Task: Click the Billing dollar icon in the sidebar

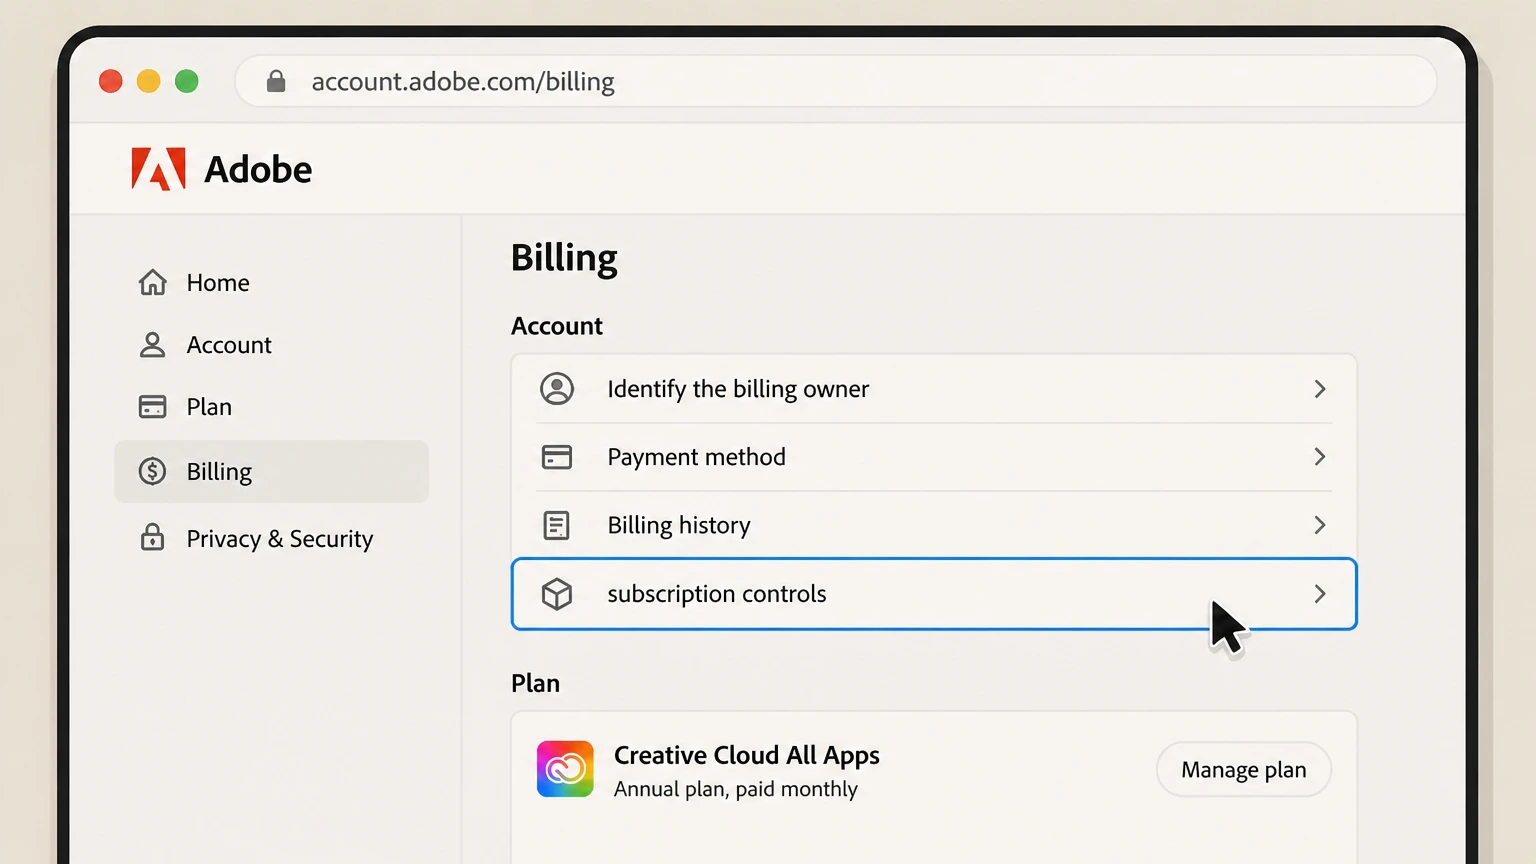Action: (x=152, y=471)
